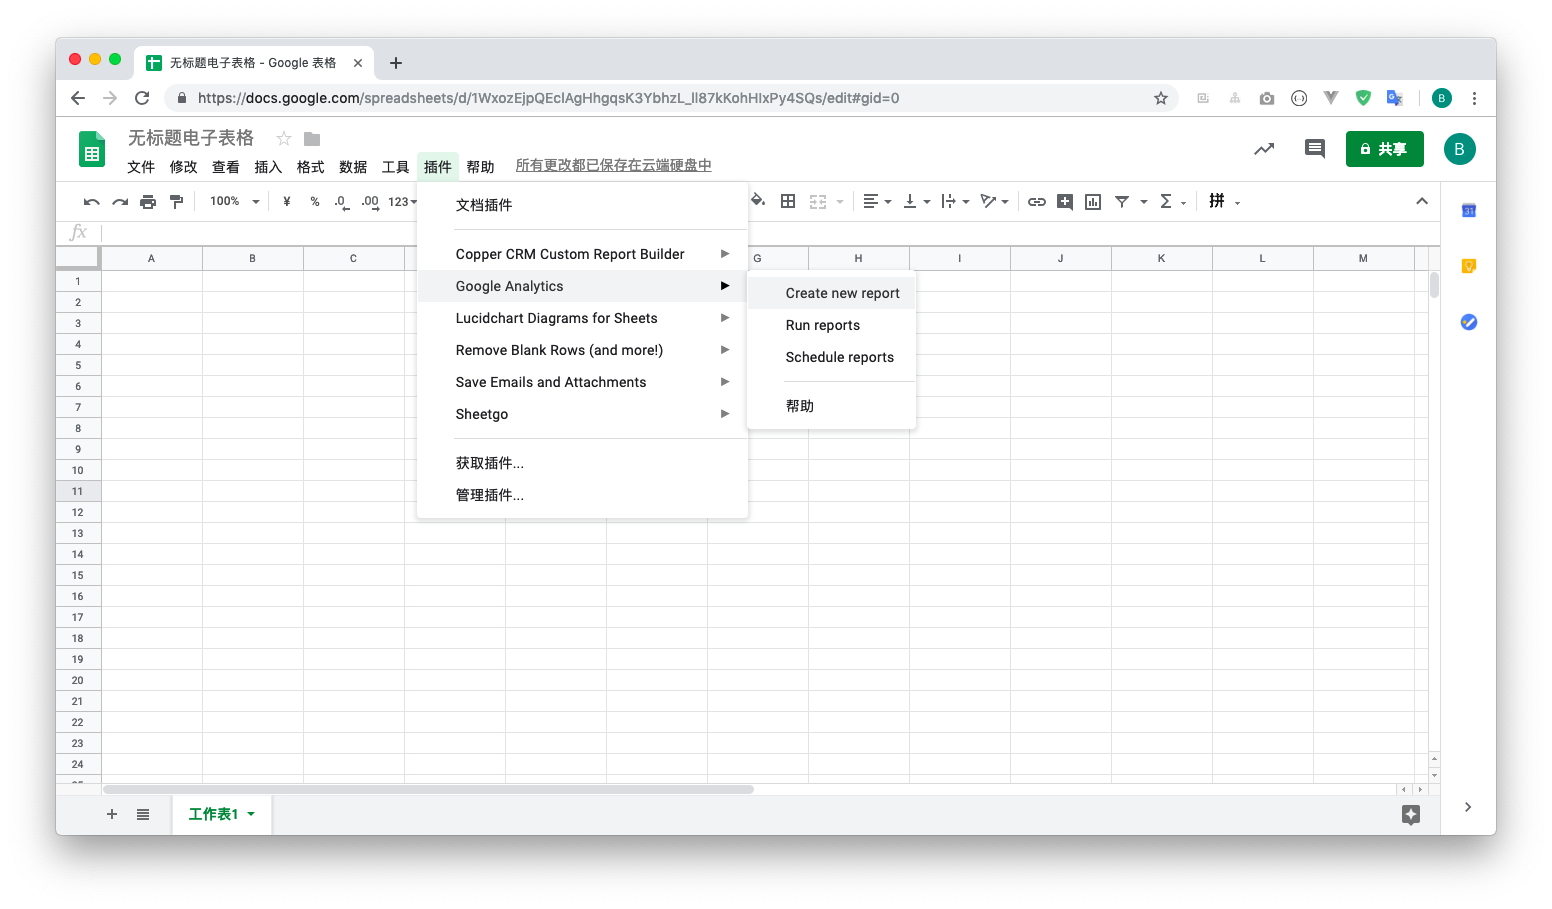
Task: Show side panel arrow at bottom right
Action: coord(1468,807)
